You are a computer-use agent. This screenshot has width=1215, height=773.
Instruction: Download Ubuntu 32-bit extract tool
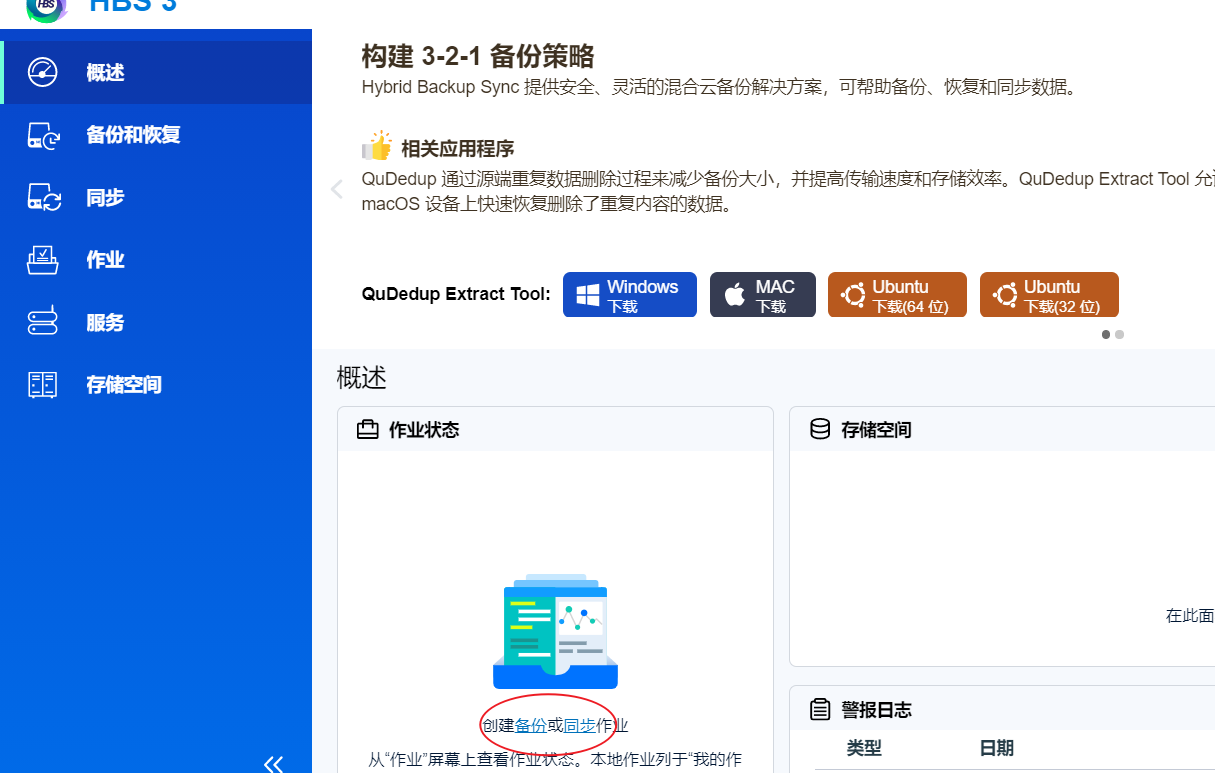(1049, 295)
